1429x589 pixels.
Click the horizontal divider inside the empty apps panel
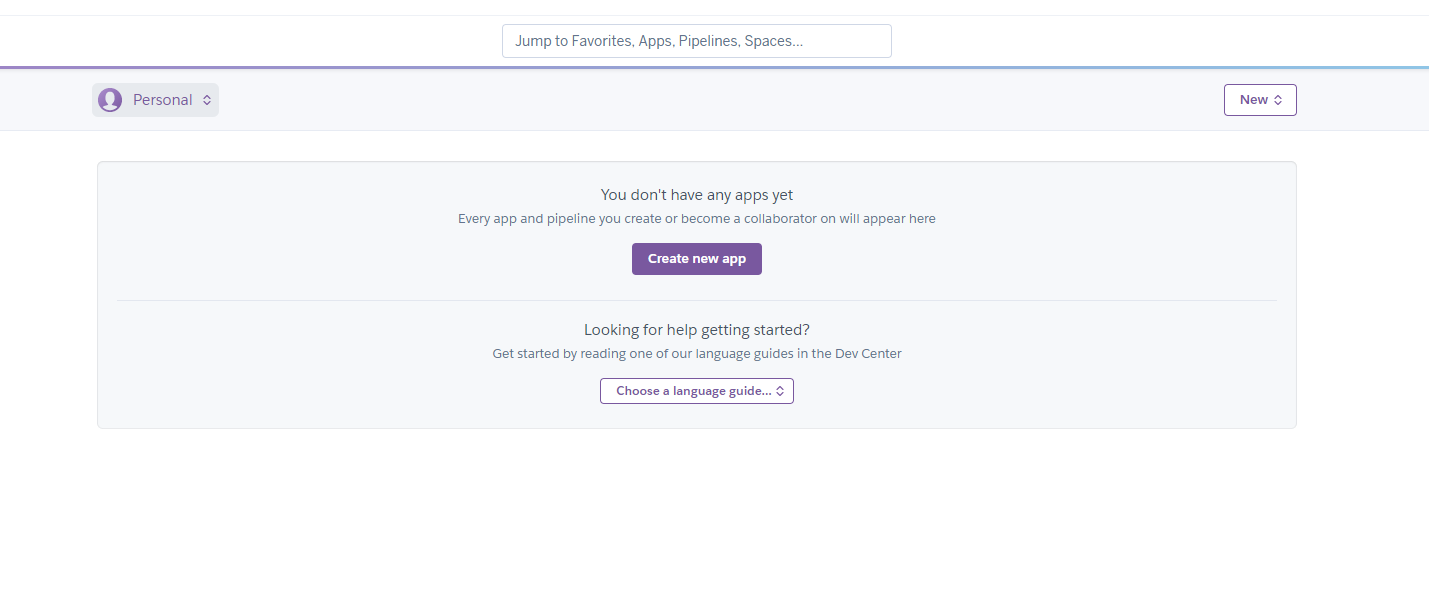pos(697,300)
